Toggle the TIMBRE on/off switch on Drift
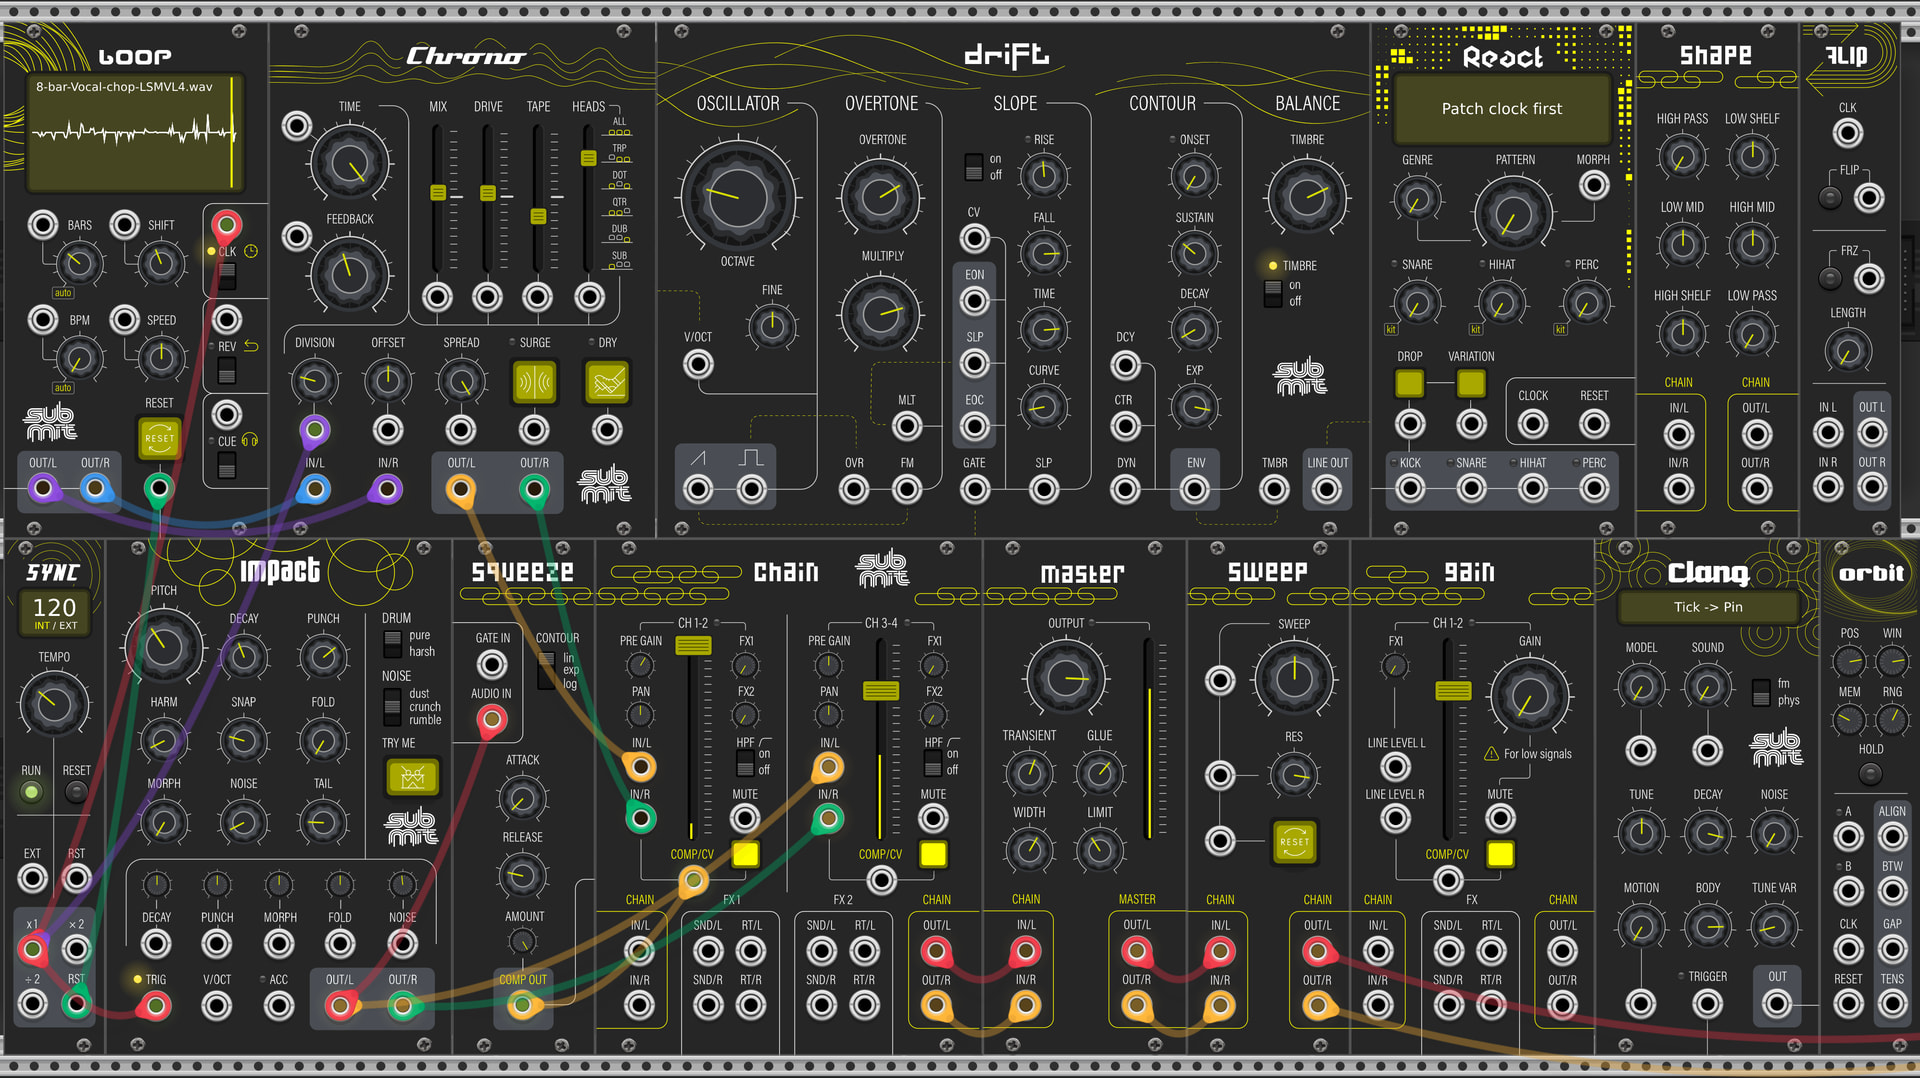Screen dimensions: 1920x1078 pos(1273,293)
